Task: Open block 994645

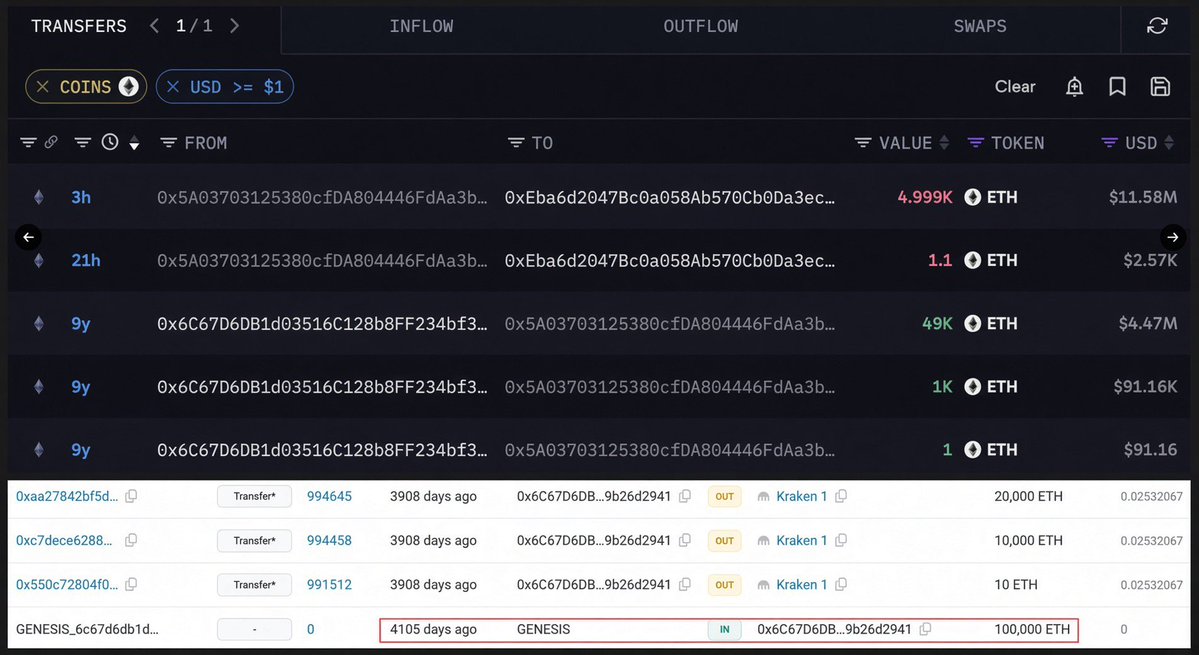Action: (x=330, y=496)
